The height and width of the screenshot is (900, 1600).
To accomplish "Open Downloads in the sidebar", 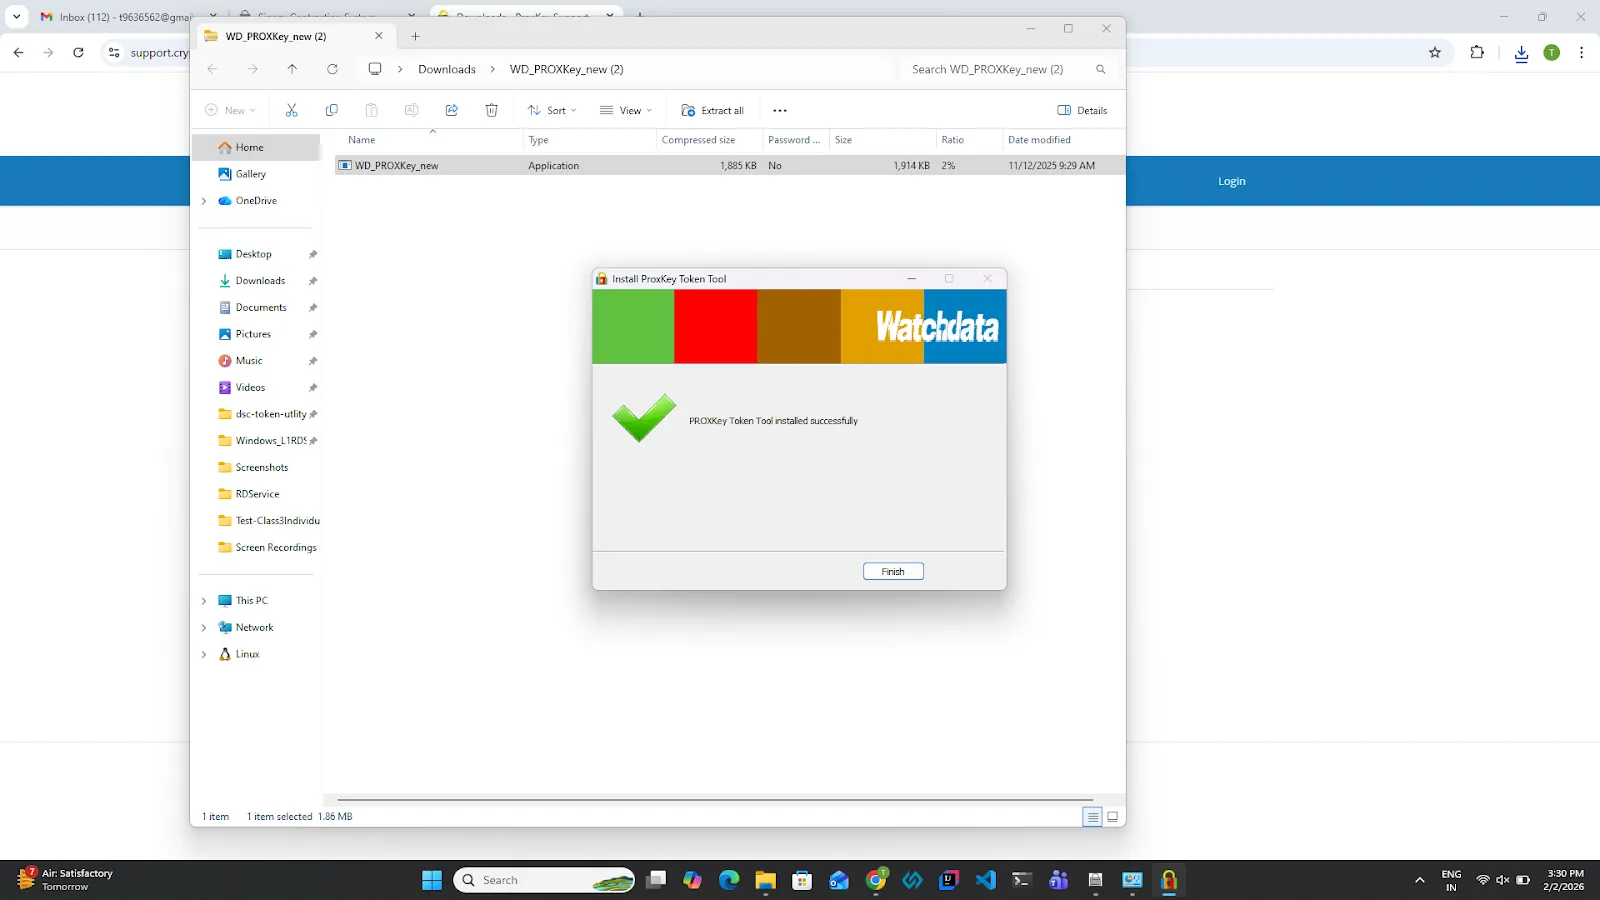I will point(260,281).
